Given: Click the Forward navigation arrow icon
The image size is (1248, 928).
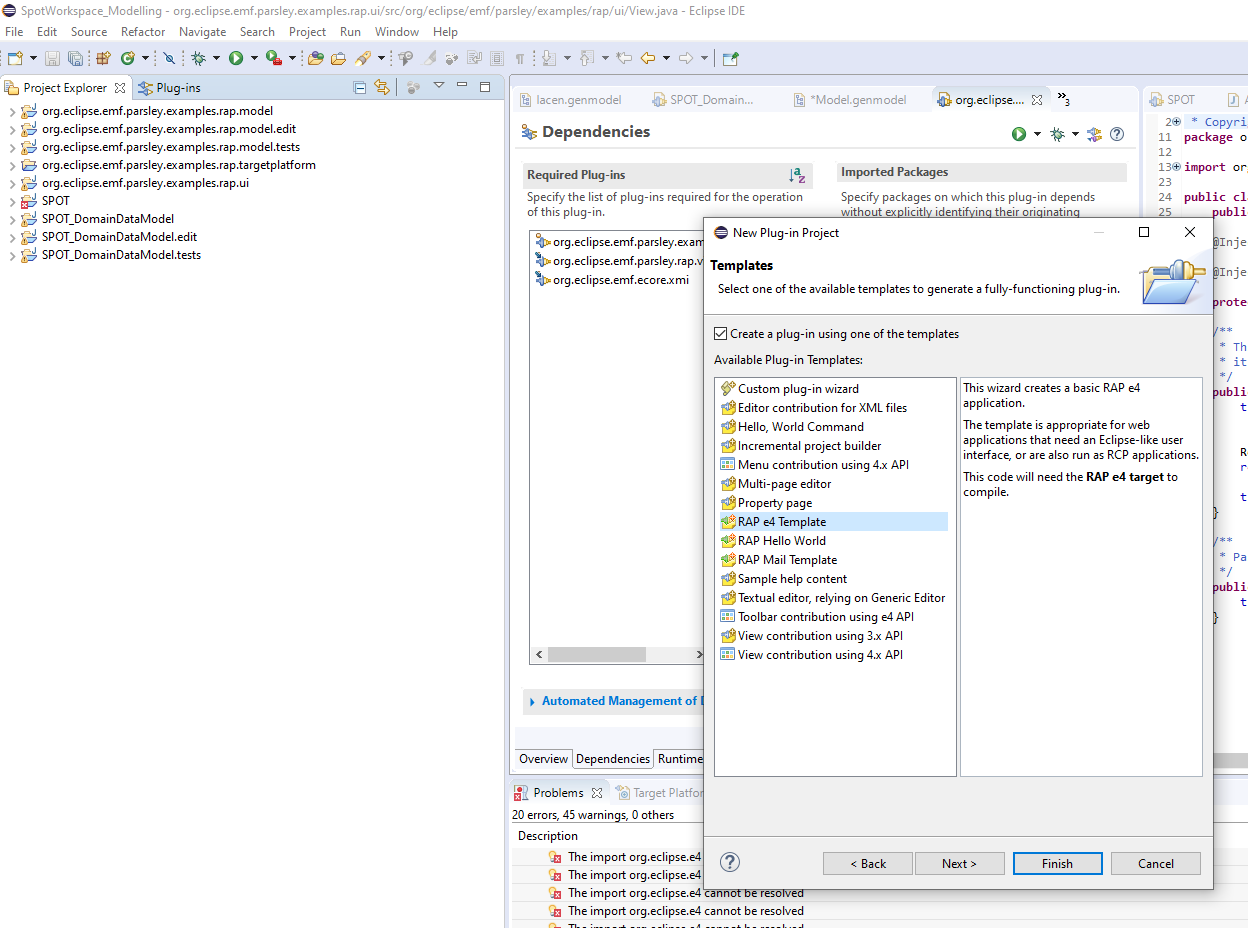Looking at the screenshot, I should pyautogui.click(x=686, y=58).
